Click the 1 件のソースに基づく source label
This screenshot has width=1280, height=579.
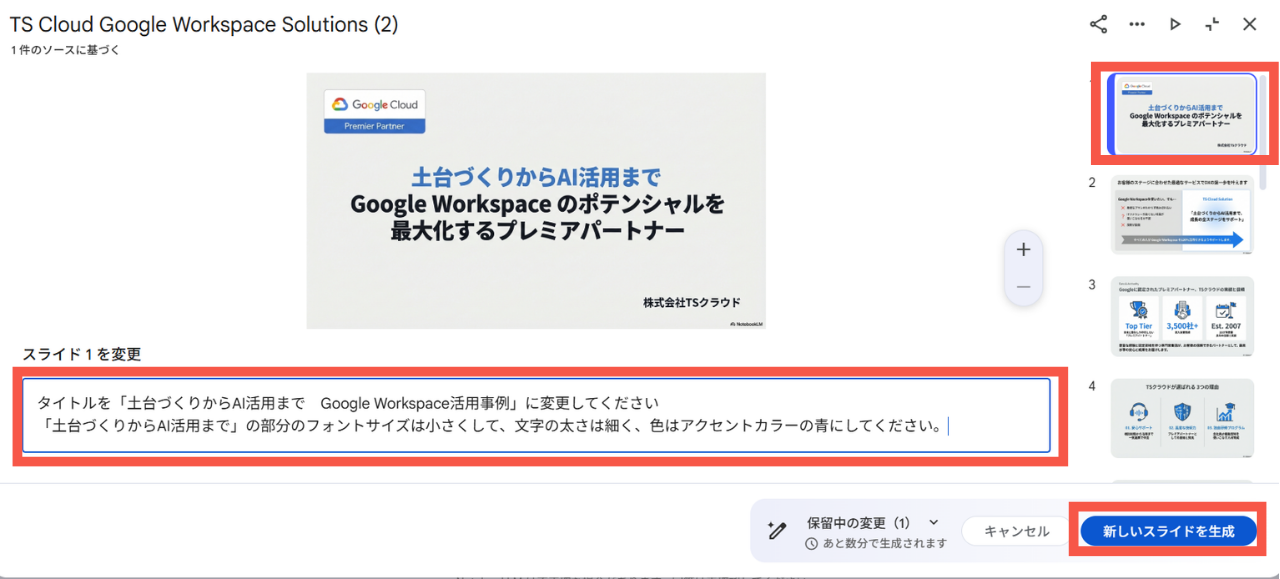click(66, 50)
